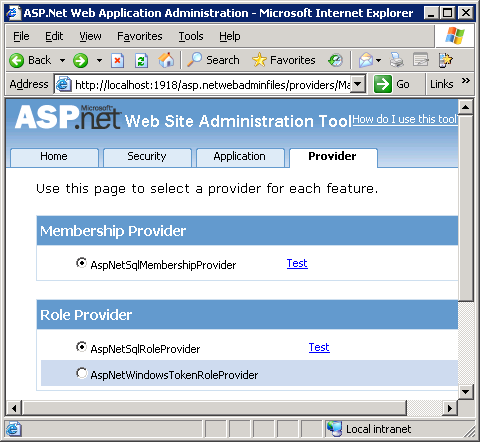Click Test link for membership provider
This screenshot has height=442, width=480.
297,263
